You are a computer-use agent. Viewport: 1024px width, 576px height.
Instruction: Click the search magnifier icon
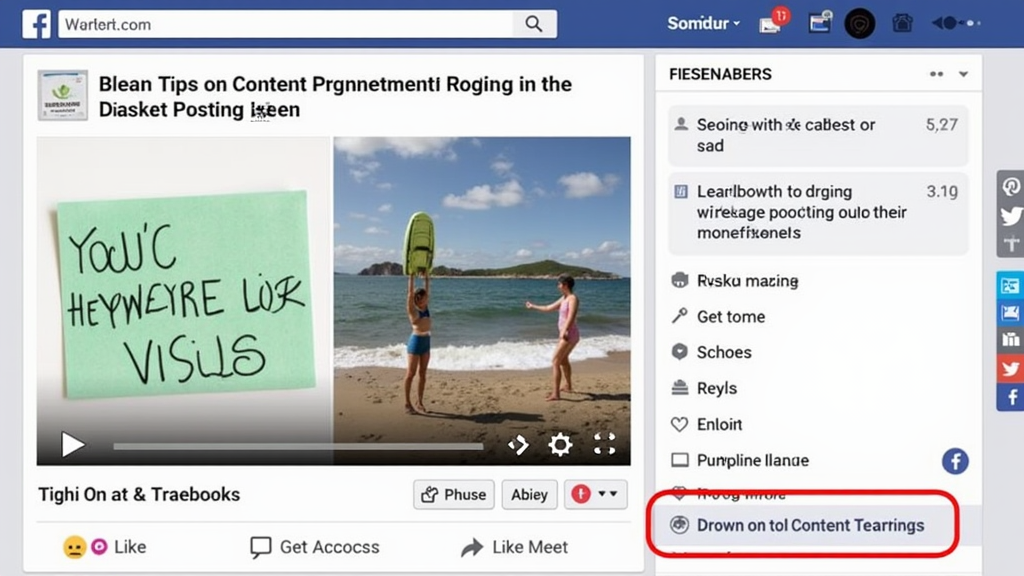[534, 24]
